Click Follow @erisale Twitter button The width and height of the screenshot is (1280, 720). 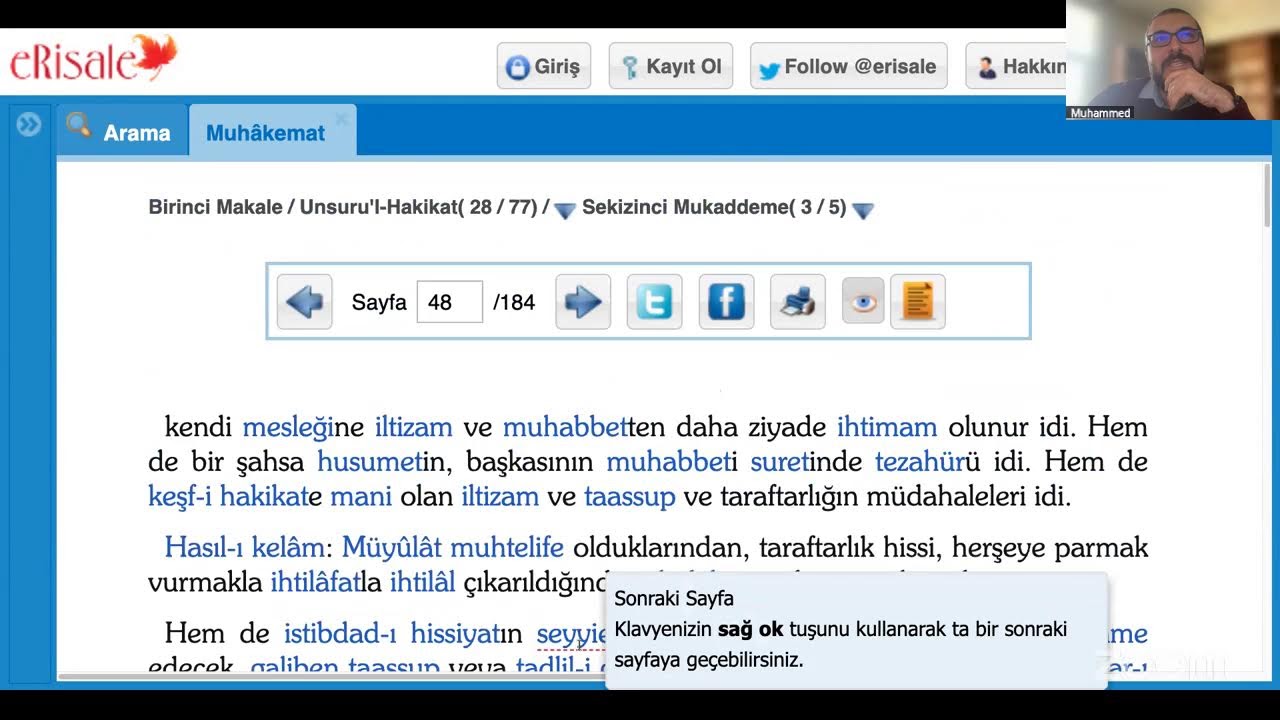point(849,66)
